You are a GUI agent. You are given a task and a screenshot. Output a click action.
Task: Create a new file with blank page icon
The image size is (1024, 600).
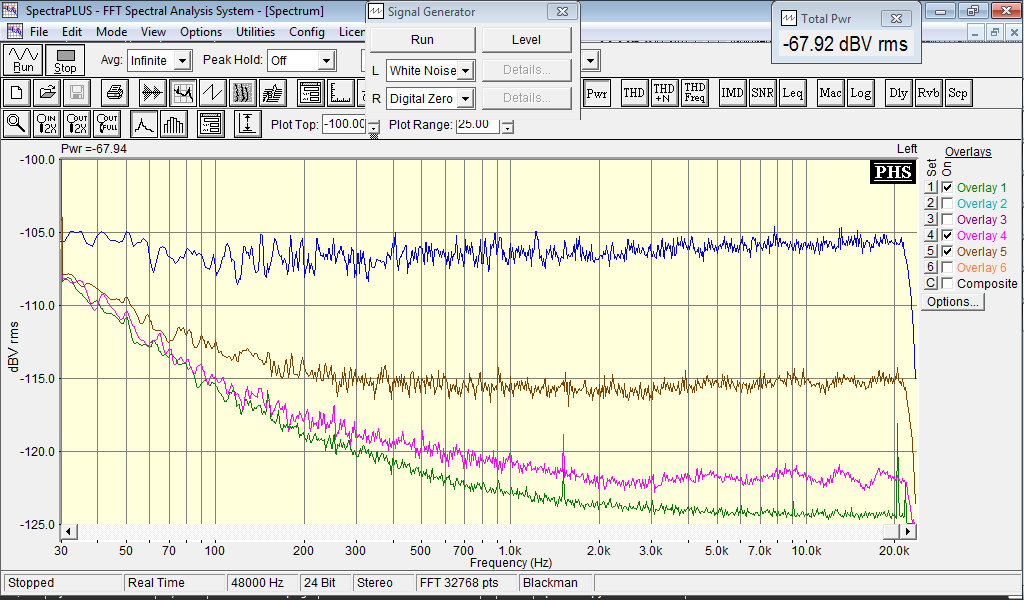pos(17,93)
